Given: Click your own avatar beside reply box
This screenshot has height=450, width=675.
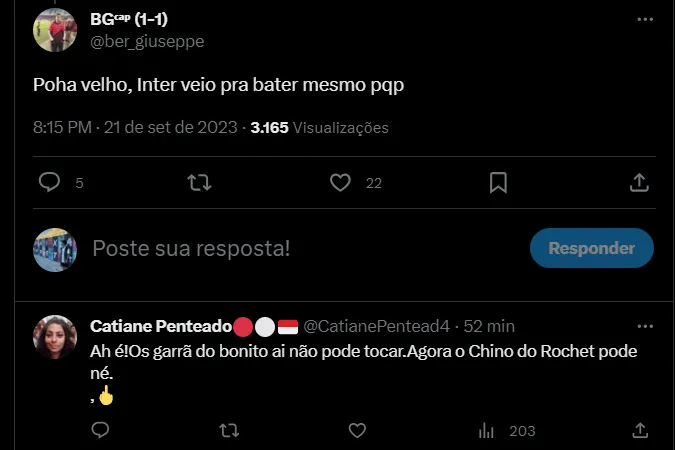Looking at the screenshot, I should 55,248.
